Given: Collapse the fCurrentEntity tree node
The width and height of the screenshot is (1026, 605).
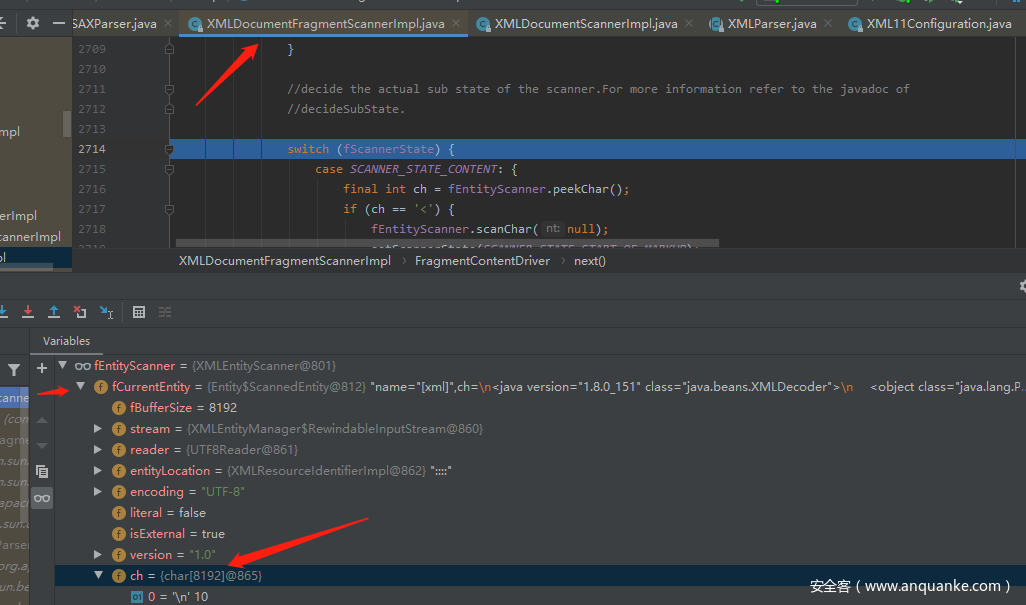Looking at the screenshot, I should click(81, 387).
